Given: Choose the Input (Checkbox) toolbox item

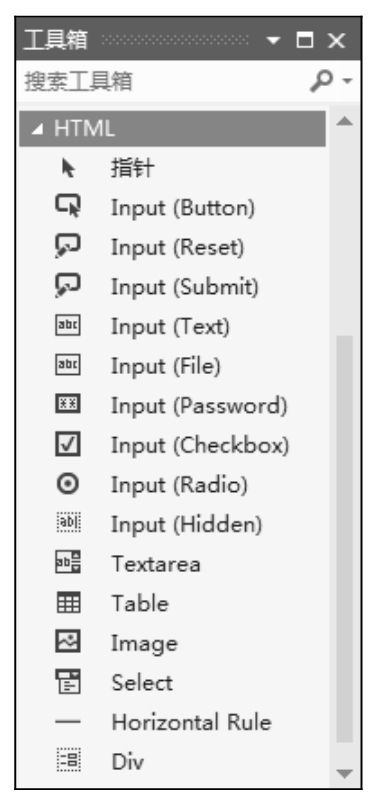Looking at the screenshot, I should coord(173,445).
